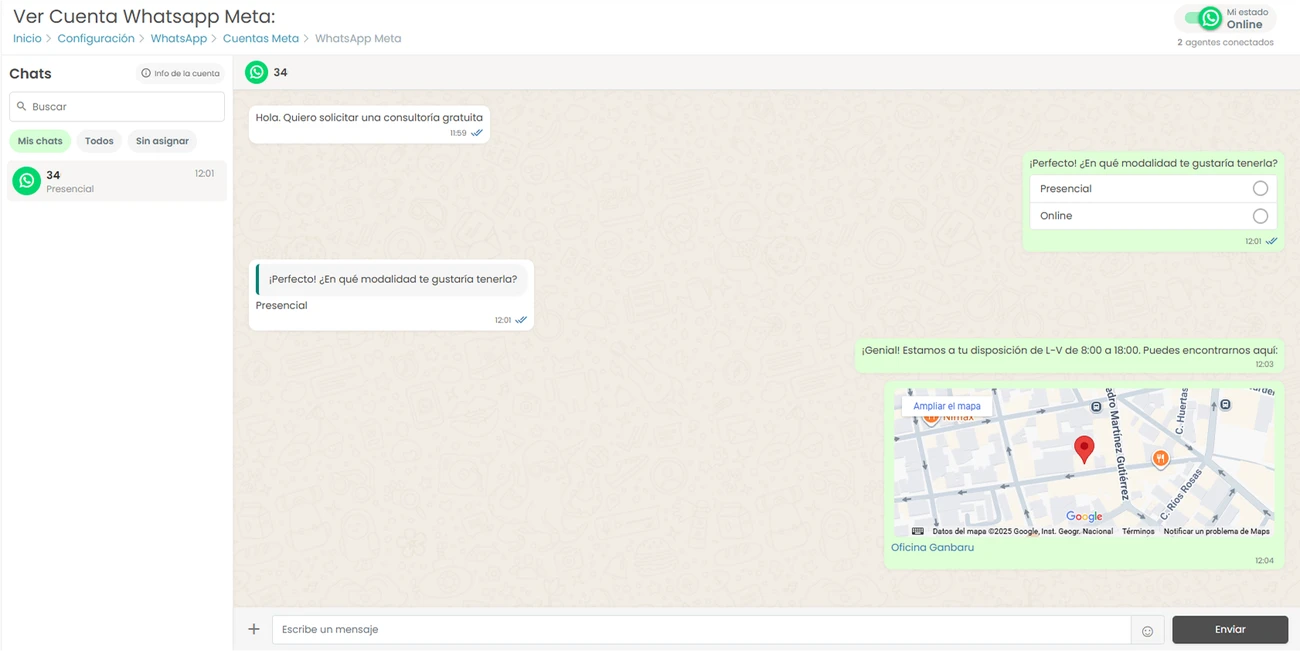The width and height of the screenshot is (1300, 651).
Task: Open Info de la cuenta
Action: [180, 73]
